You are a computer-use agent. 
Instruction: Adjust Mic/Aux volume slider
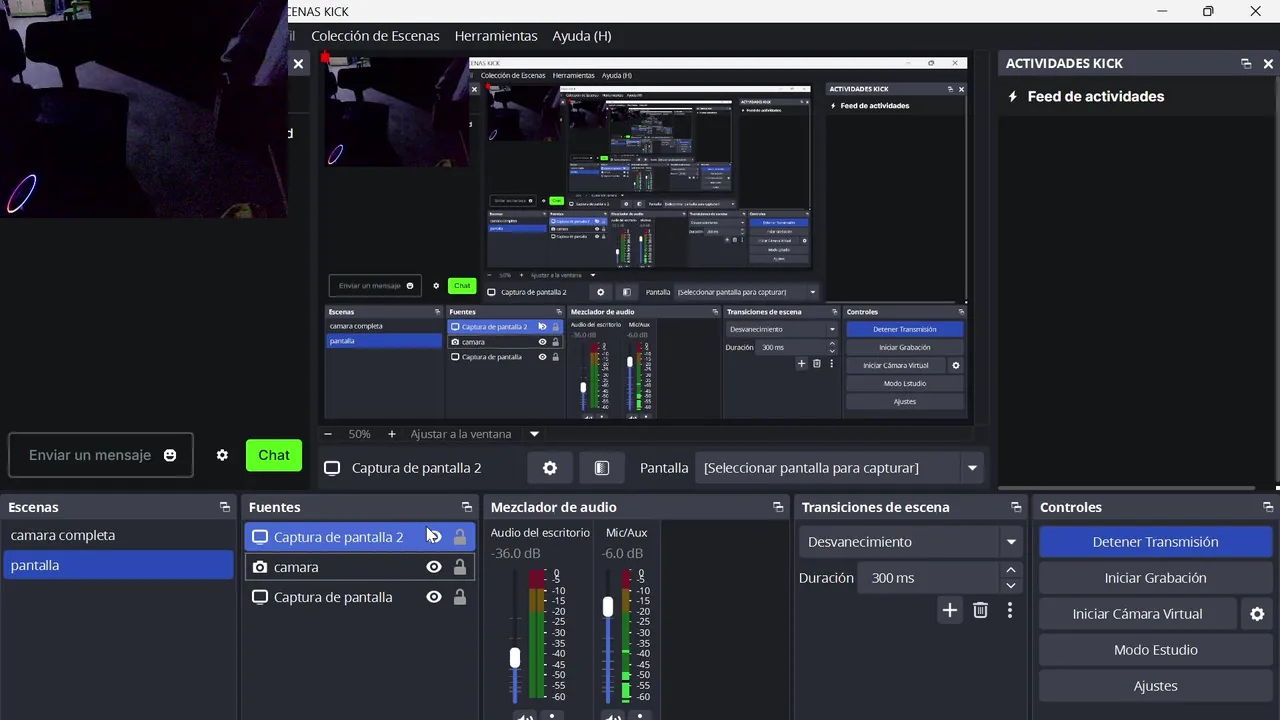607,606
